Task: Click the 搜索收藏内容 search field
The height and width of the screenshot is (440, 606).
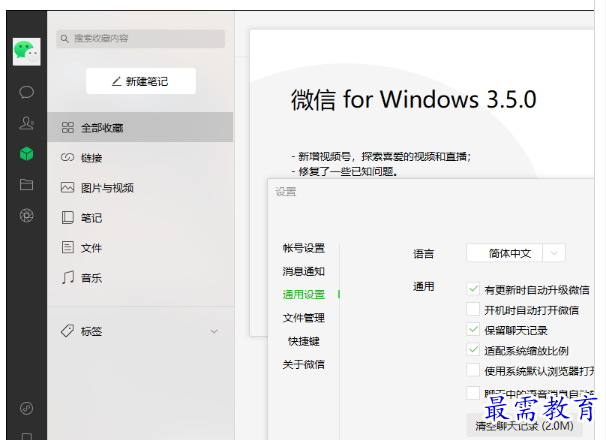Action: click(140, 39)
